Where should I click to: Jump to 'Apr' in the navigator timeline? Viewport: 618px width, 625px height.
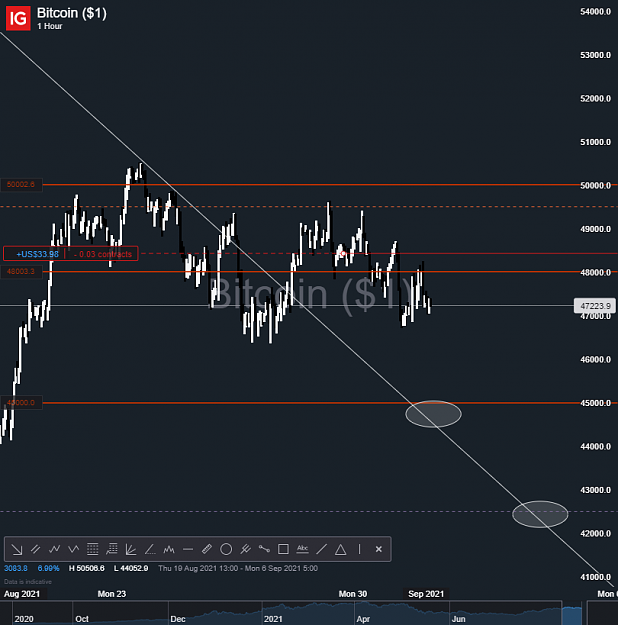click(363, 619)
